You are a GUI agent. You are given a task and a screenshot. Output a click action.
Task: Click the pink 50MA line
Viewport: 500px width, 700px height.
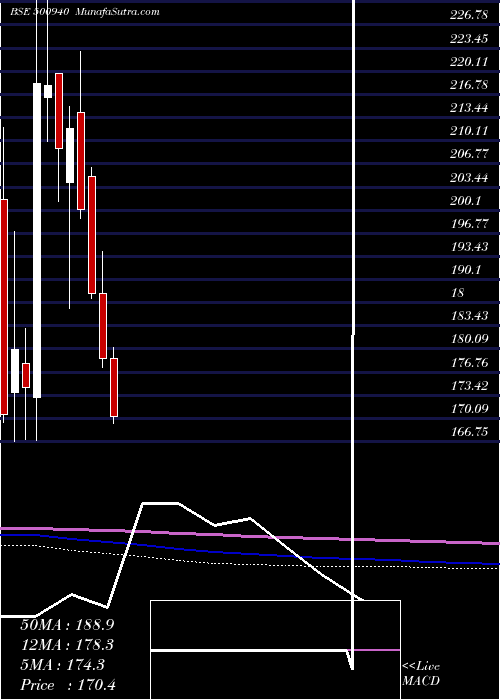[x=250, y=535]
